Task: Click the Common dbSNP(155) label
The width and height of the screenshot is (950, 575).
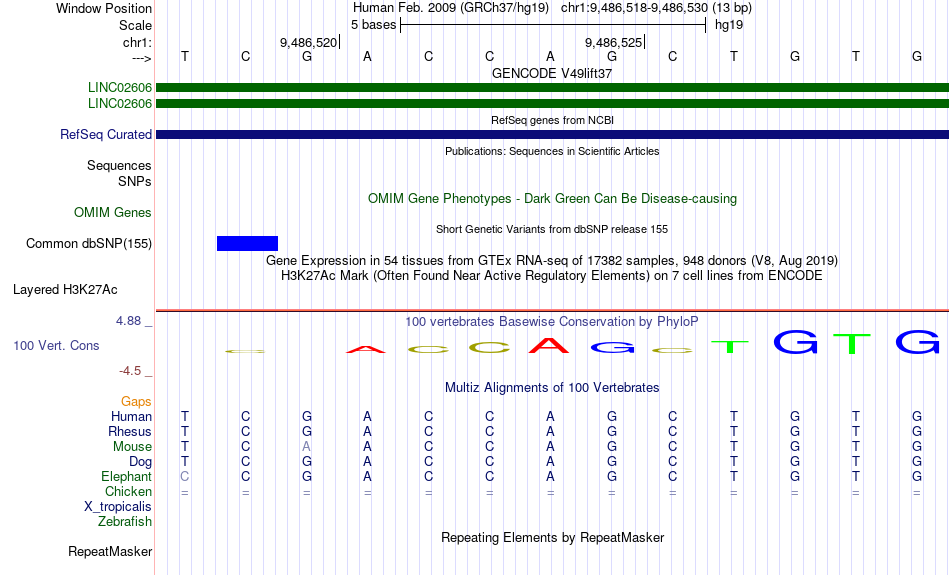Action: 89,244
